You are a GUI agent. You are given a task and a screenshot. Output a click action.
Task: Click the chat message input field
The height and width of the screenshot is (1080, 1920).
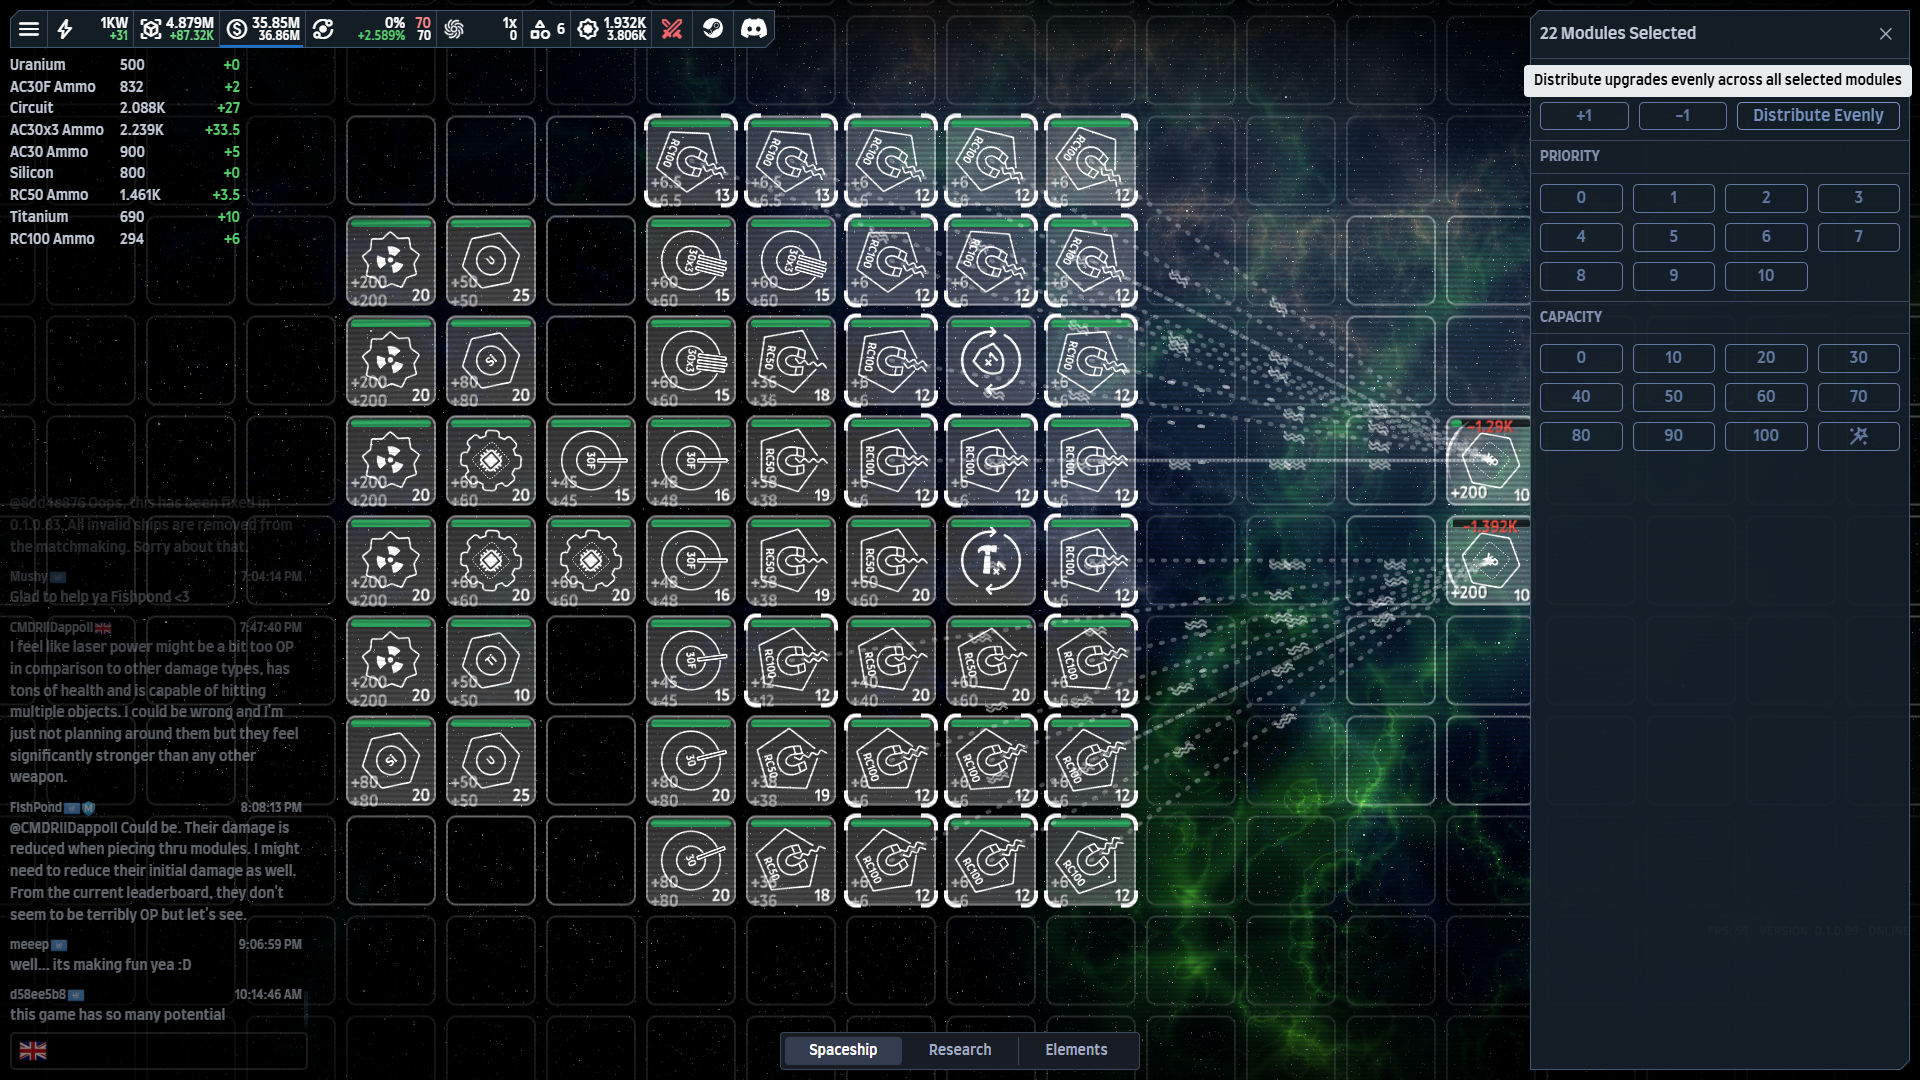tap(159, 1050)
